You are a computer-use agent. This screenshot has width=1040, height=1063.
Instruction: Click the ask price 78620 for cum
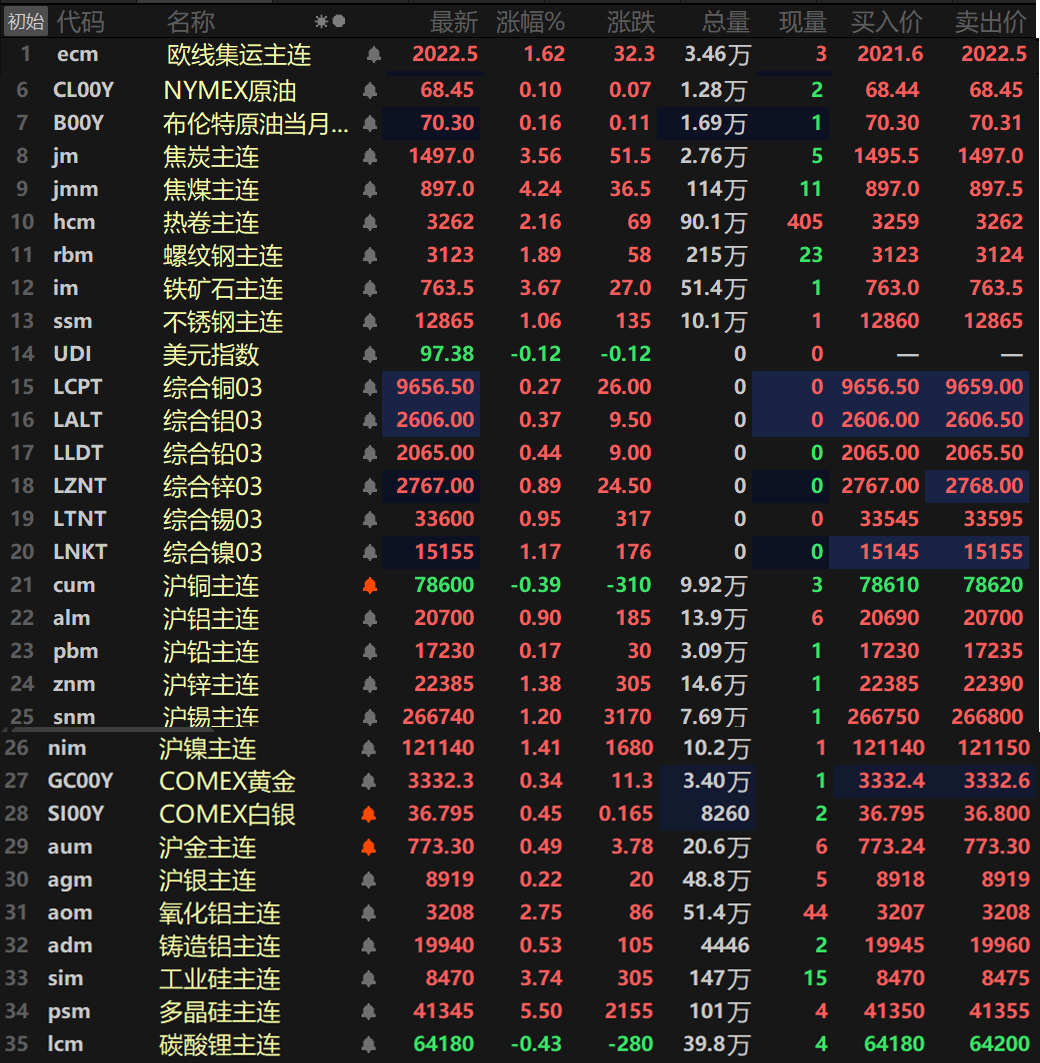pos(993,585)
